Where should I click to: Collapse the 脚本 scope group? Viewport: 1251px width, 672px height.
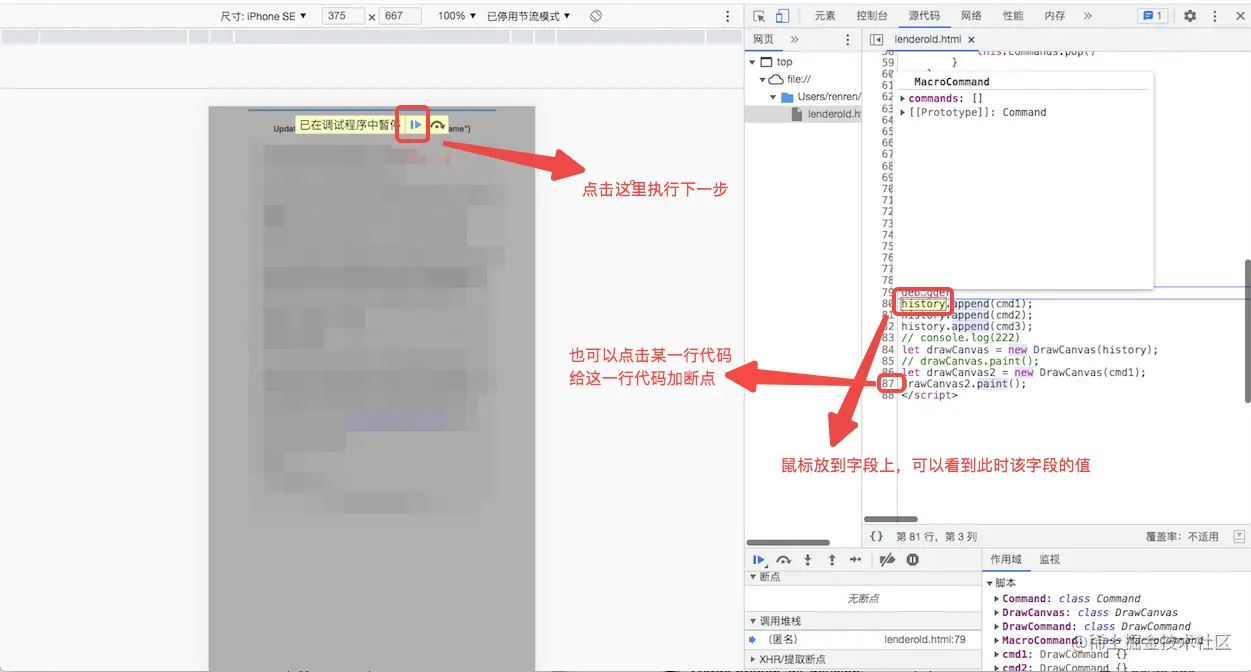point(990,583)
